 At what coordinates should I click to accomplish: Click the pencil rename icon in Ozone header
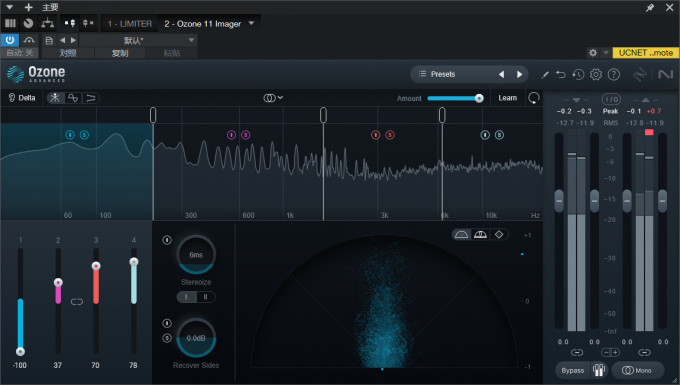(545, 75)
